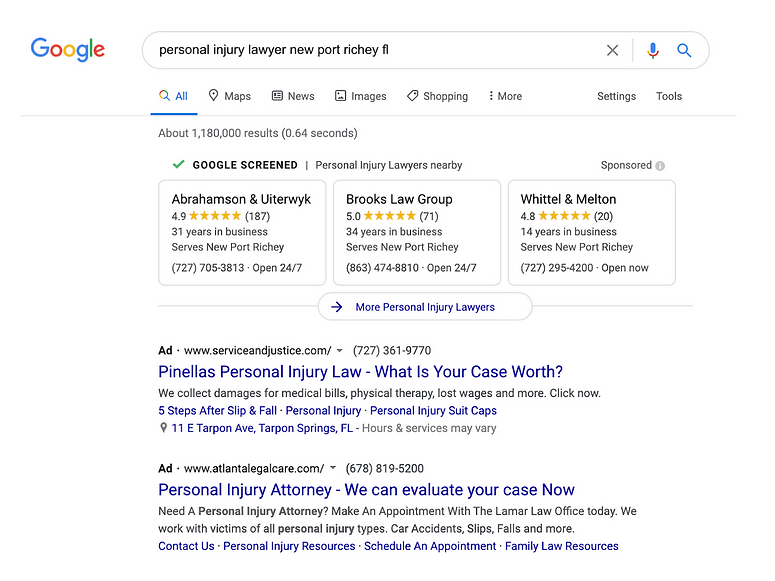Click the Sponsored info icon
Viewport: 775px width, 581px height.
(660, 166)
